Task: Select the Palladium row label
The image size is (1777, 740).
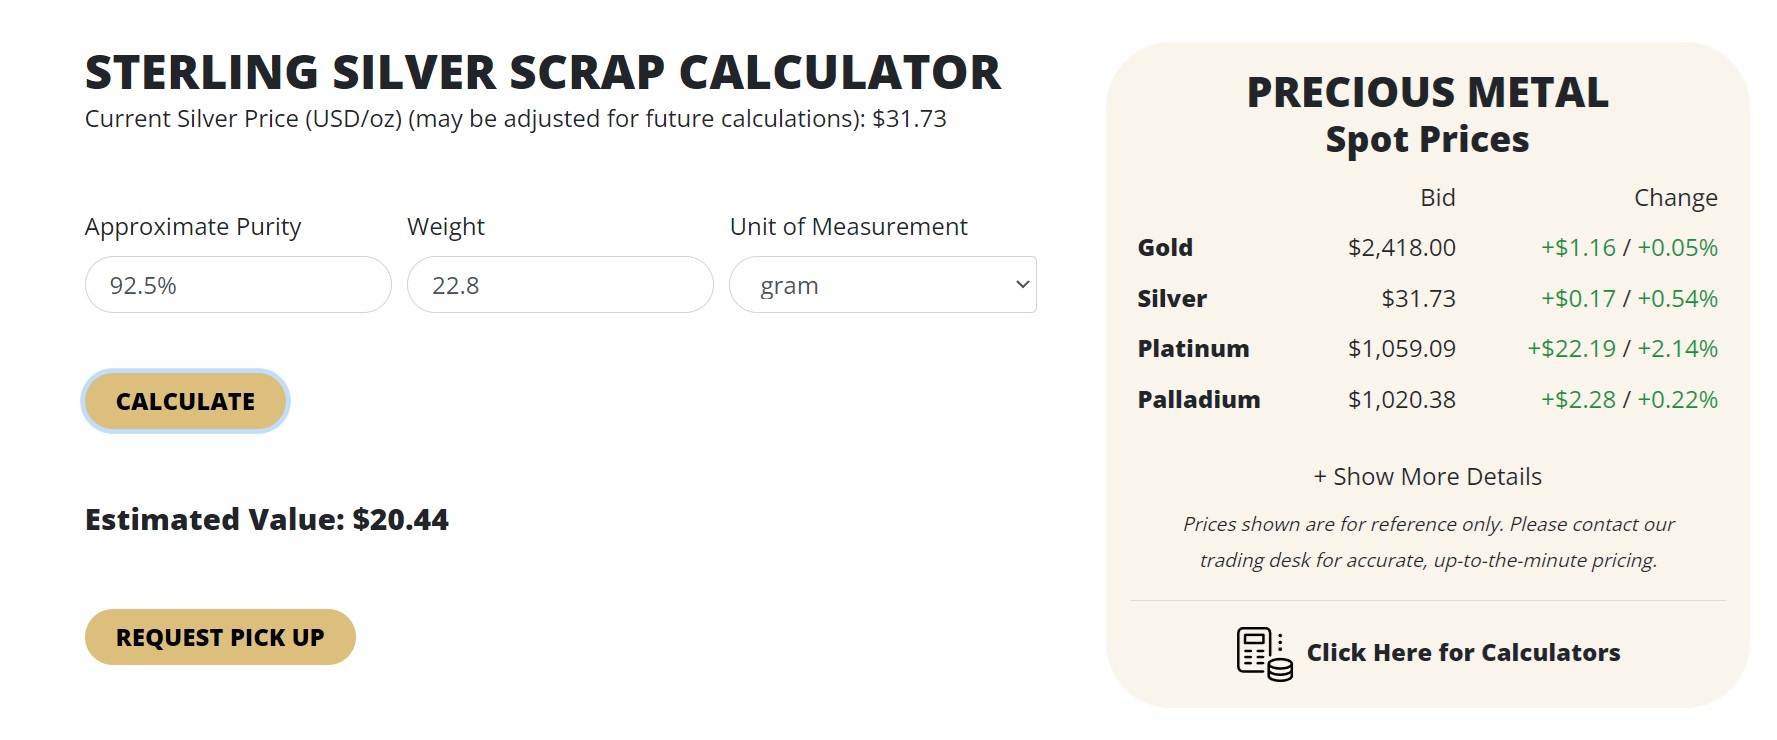Action: click(x=1199, y=399)
